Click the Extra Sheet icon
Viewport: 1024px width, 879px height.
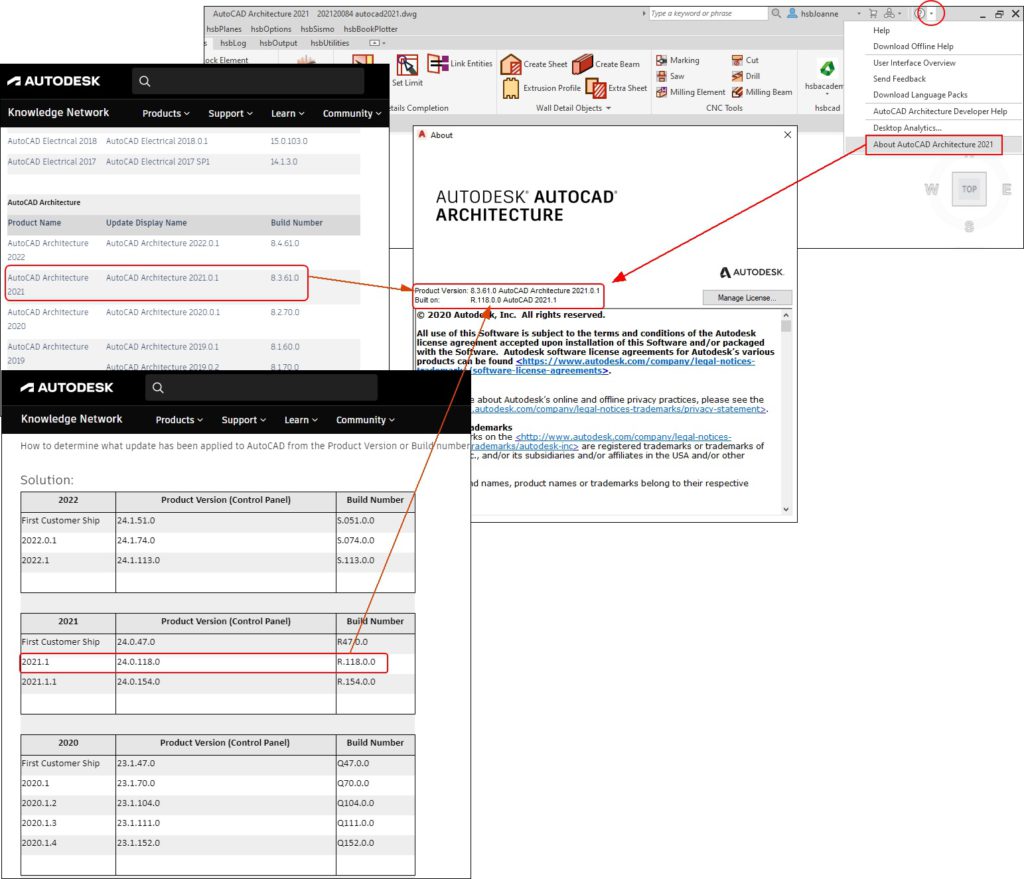point(596,88)
